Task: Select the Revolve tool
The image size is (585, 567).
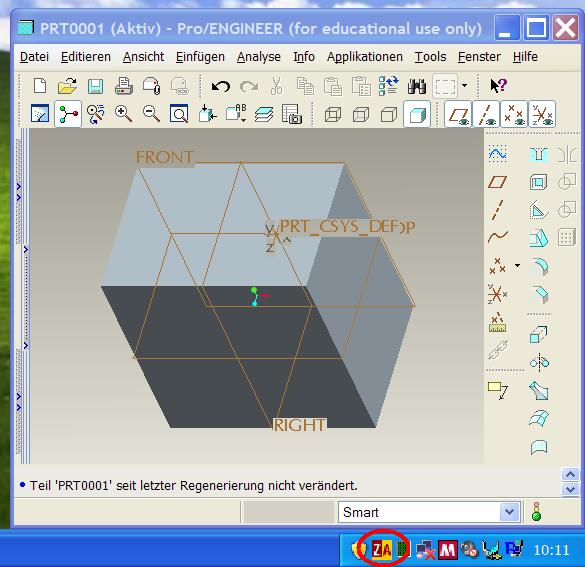Action: coord(539,362)
